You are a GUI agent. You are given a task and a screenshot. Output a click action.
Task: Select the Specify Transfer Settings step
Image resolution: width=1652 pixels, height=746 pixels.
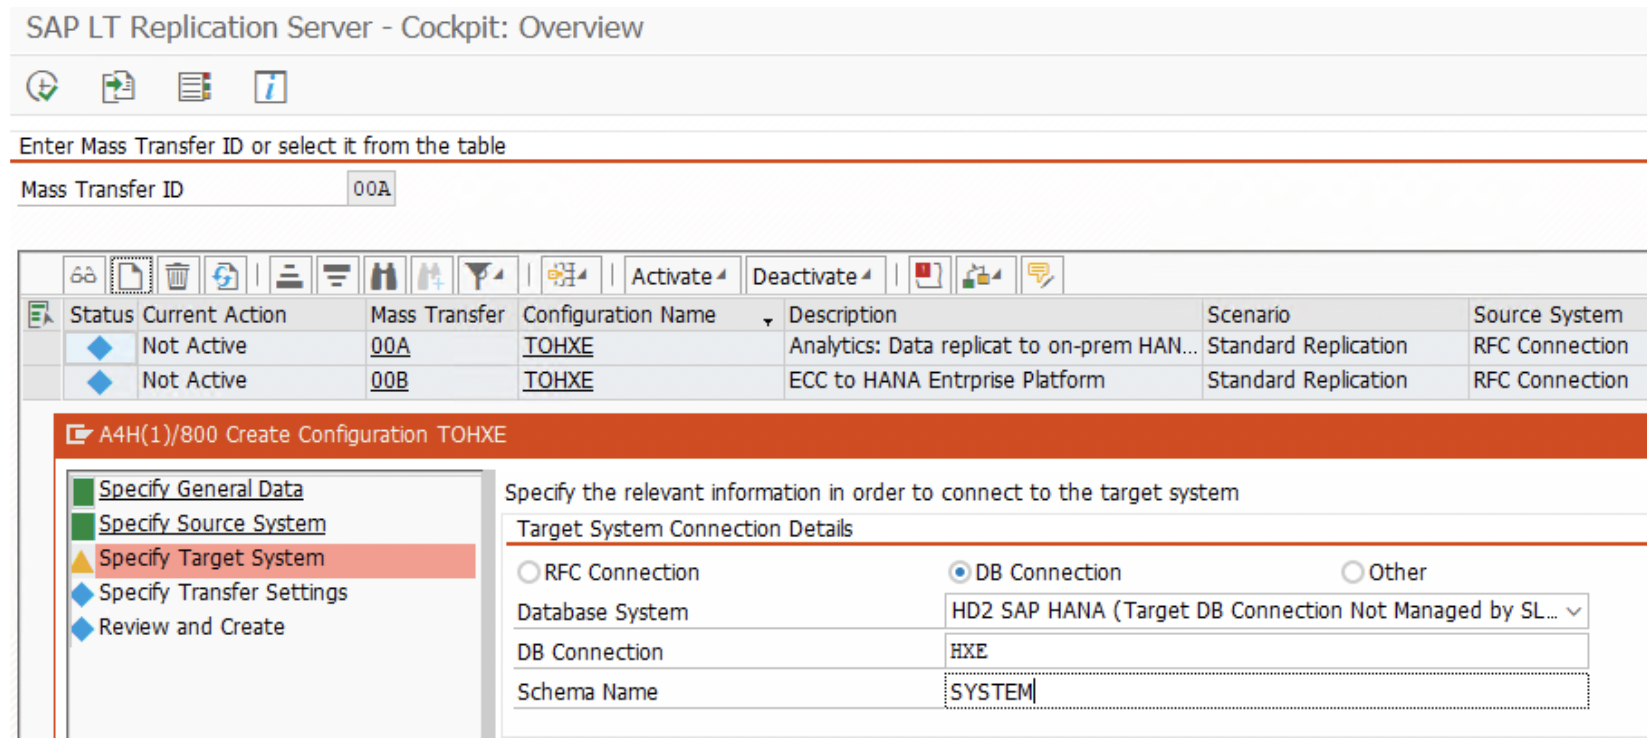click(x=223, y=593)
